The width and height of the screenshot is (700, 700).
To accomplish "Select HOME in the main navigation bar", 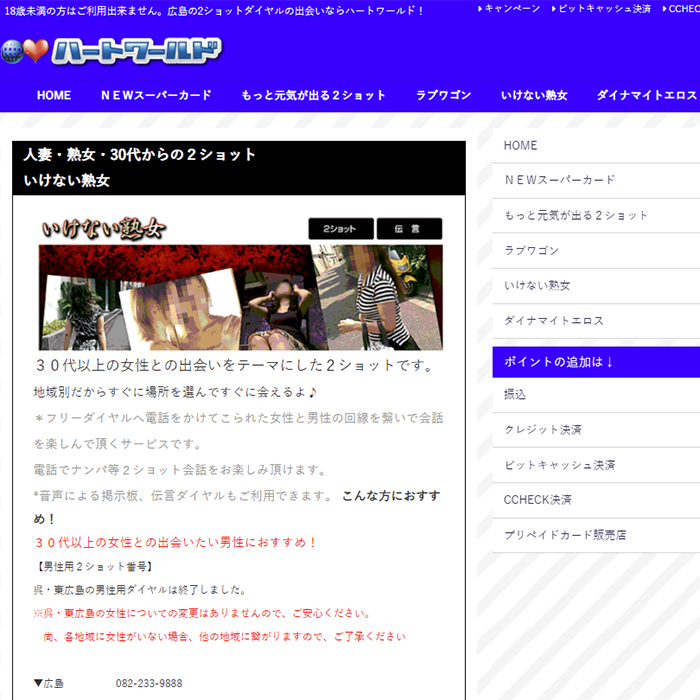I will [54, 95].
